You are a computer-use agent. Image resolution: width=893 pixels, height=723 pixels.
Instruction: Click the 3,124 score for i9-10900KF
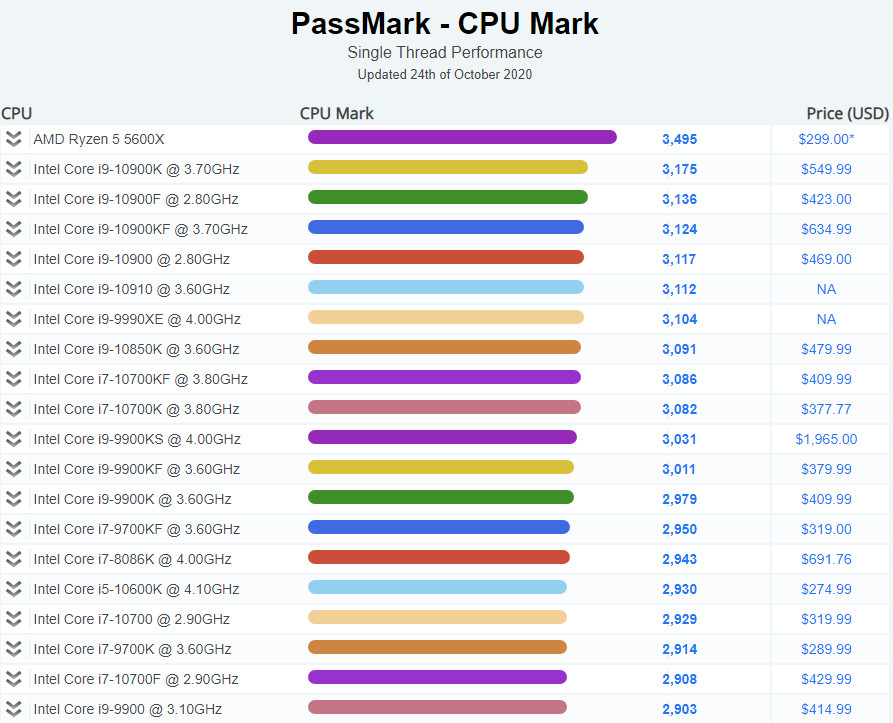pyautogui.click(x=679, y=229)
